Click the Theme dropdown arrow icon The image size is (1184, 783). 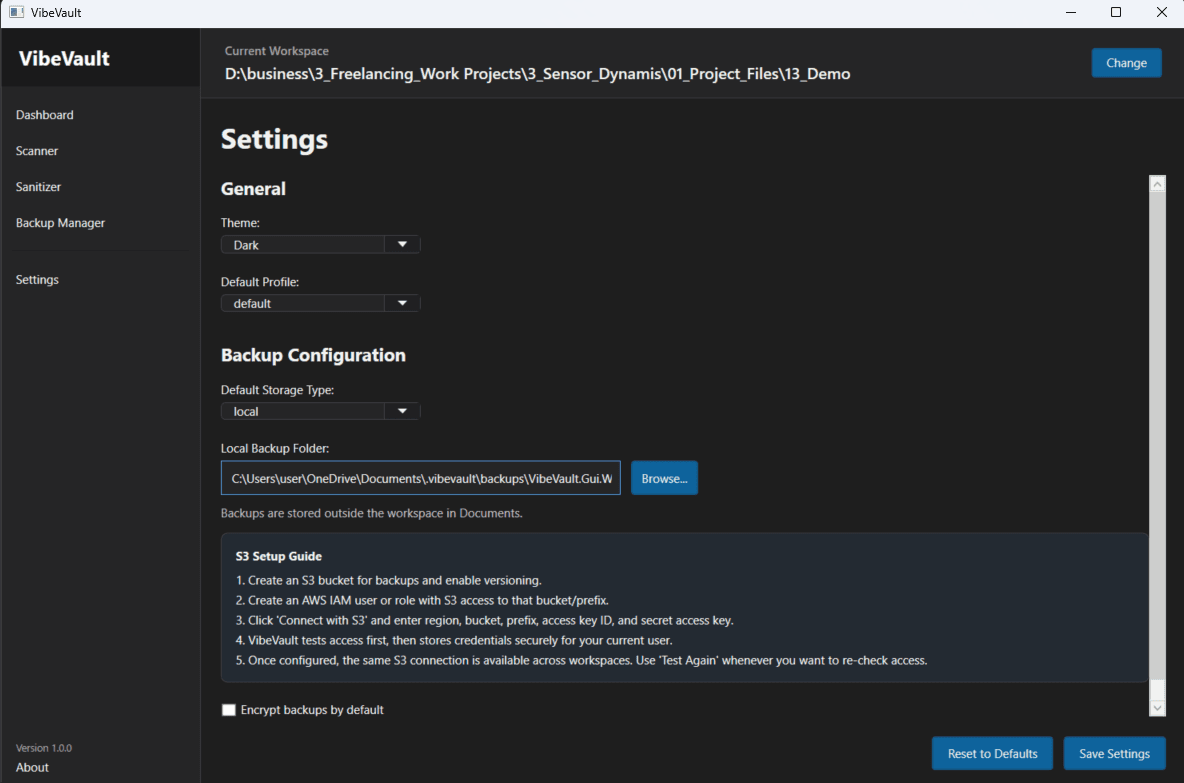(403, 243)
